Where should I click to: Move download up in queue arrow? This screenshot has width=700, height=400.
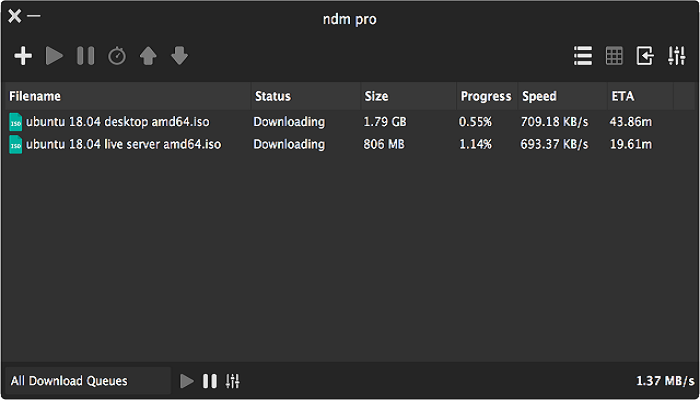tap(148, 56)
